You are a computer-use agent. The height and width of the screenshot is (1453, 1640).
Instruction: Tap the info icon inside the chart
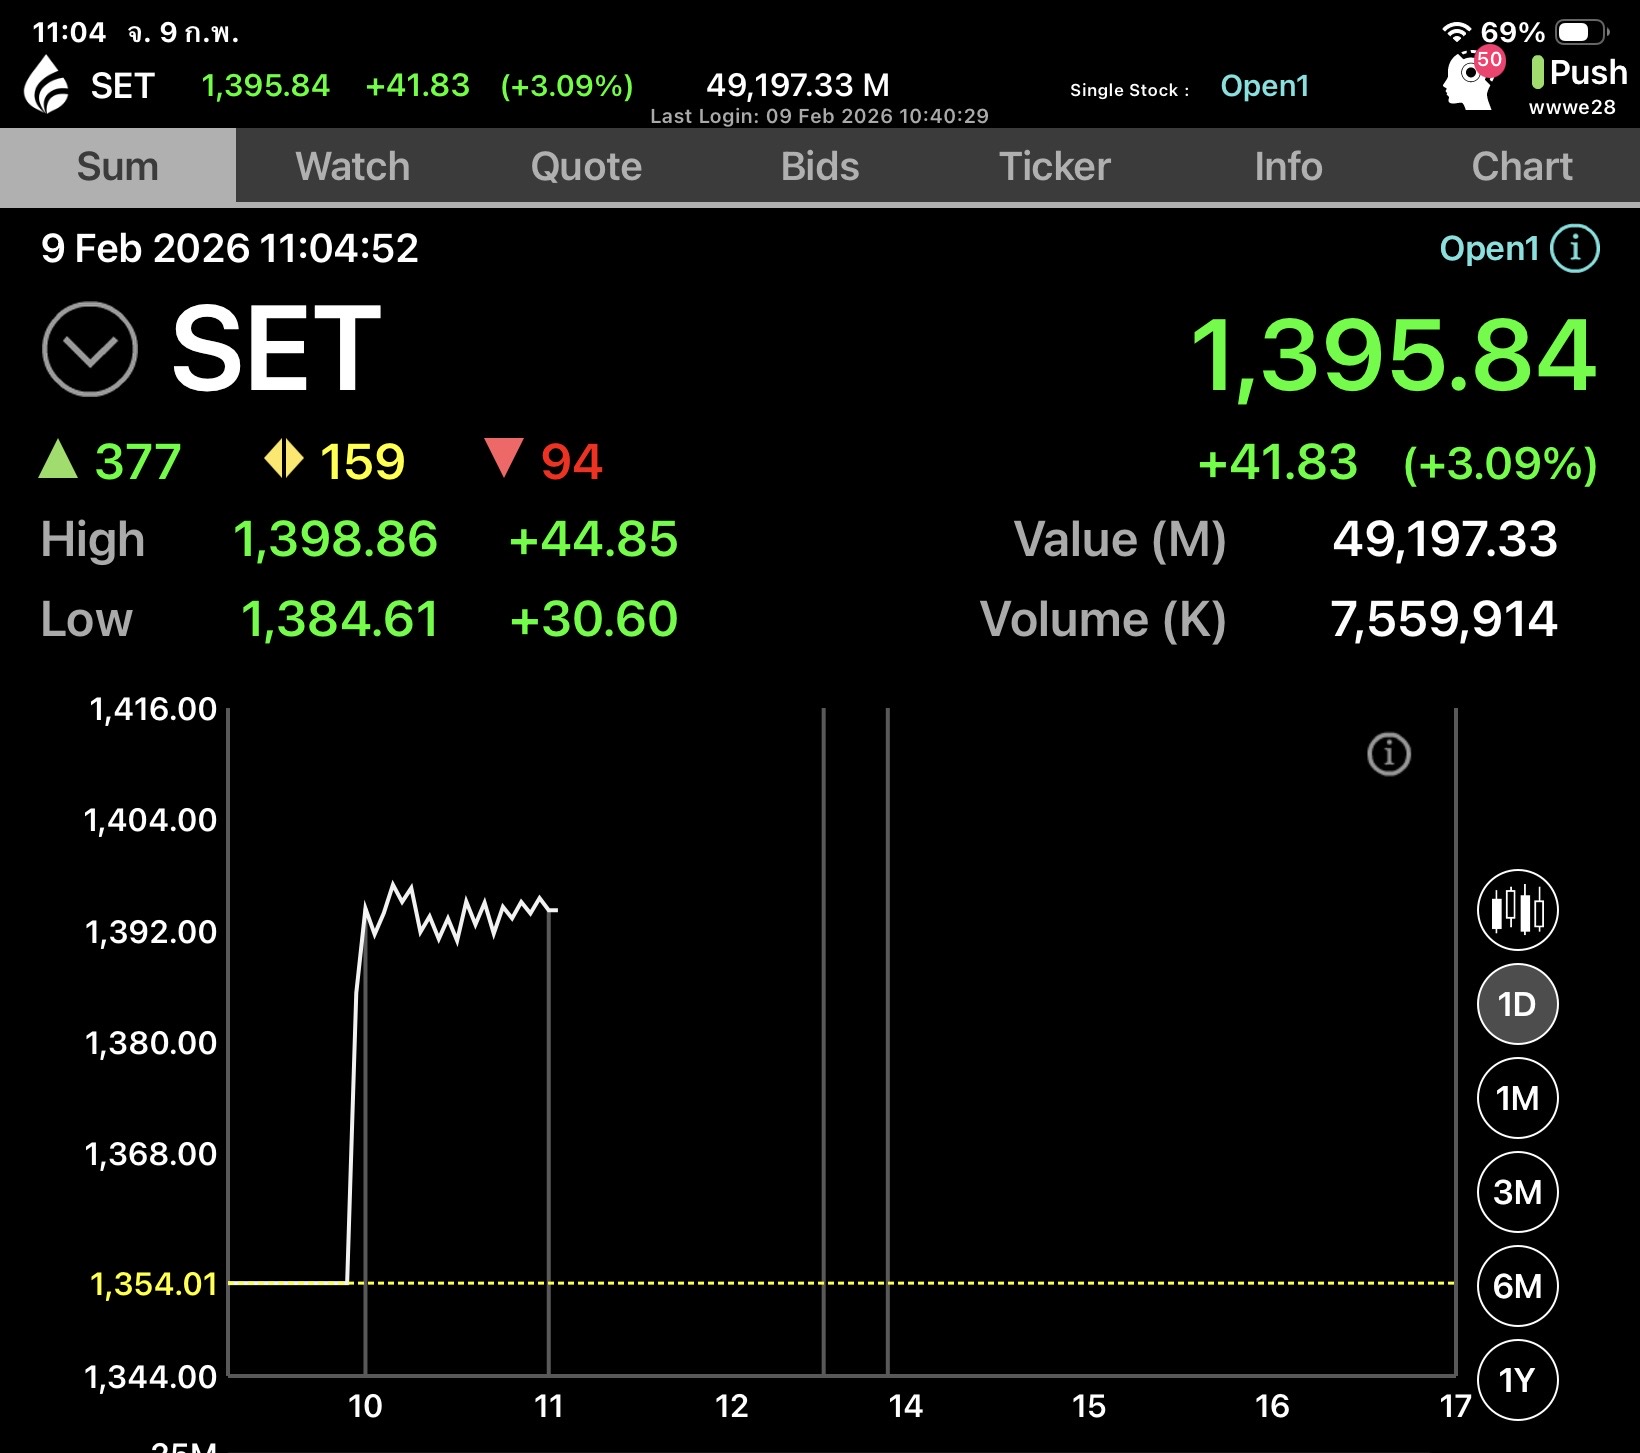1389,754
